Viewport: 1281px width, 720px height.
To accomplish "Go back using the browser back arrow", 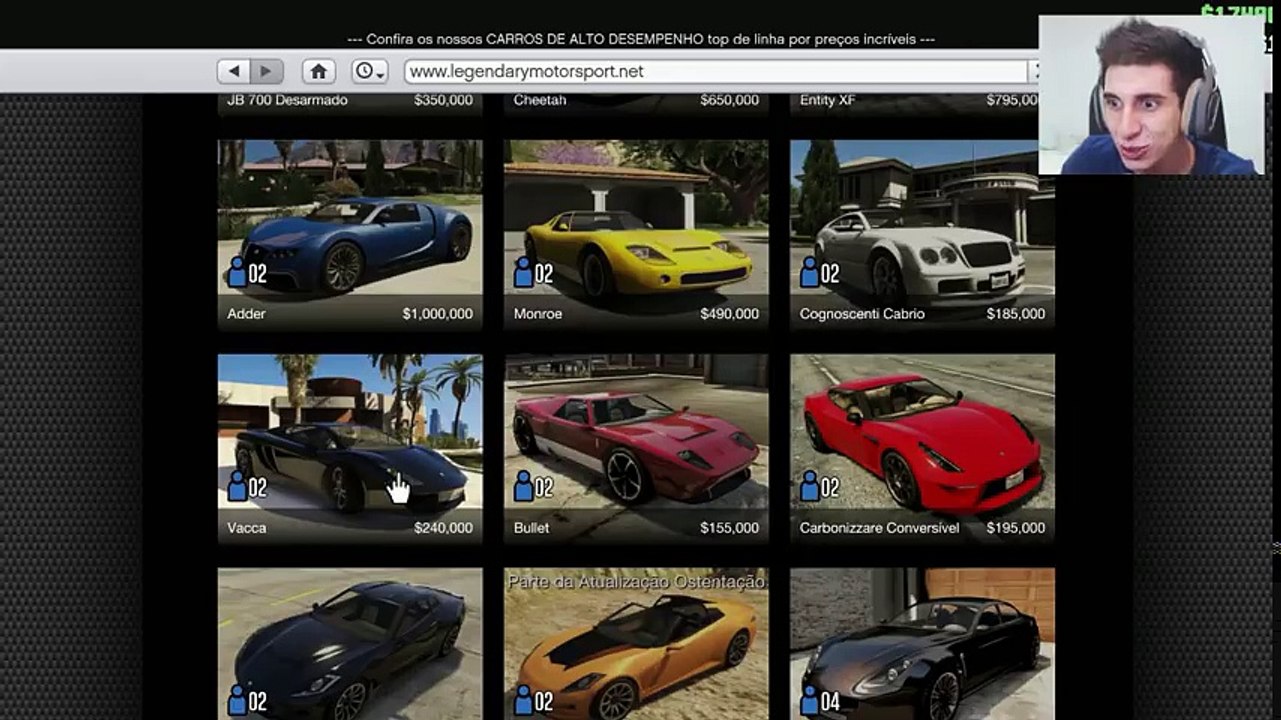I will tap(233, 71).
